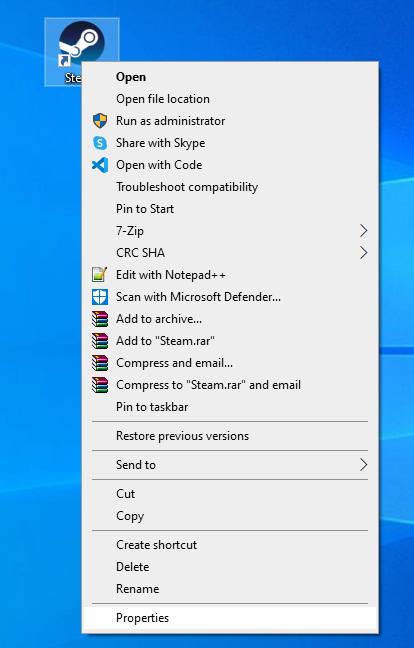The image size is (414, 648).
Task: Expand the 7-Zip submenu arrow
Action: tap(363, 231)
